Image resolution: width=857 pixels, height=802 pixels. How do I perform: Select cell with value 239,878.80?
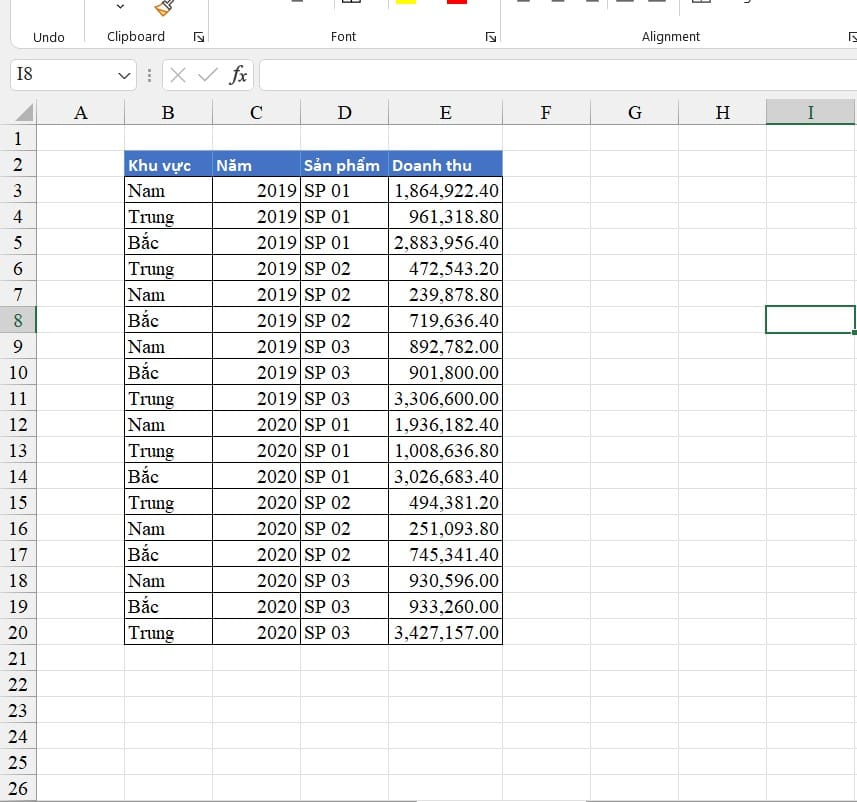(x=445, y=294)
